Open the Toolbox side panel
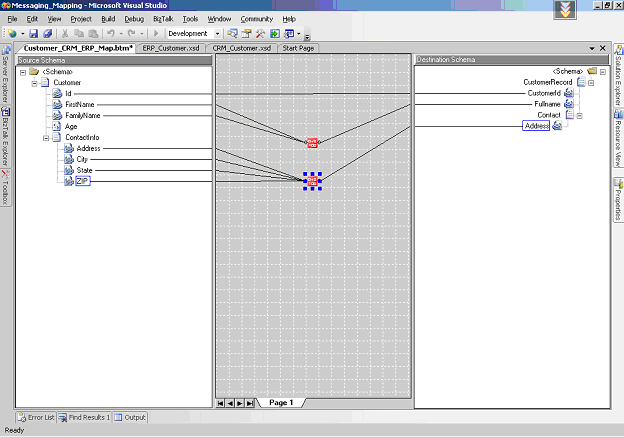 pos(6,187)
